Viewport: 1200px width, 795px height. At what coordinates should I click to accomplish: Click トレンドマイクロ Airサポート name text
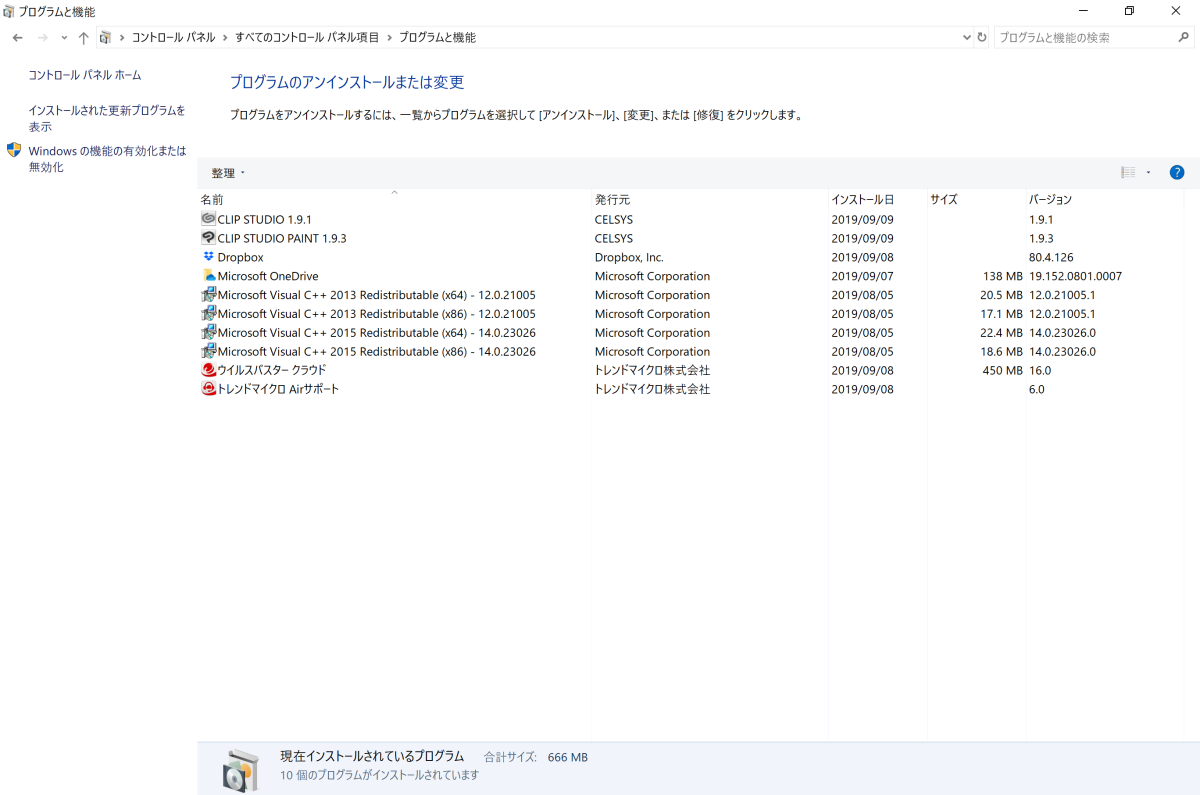(278, 389)
